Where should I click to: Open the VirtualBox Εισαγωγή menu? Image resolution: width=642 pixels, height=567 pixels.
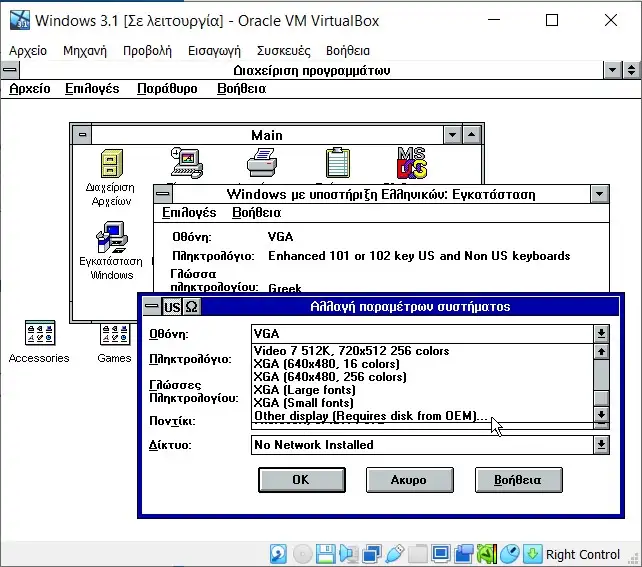pos(214,51)
